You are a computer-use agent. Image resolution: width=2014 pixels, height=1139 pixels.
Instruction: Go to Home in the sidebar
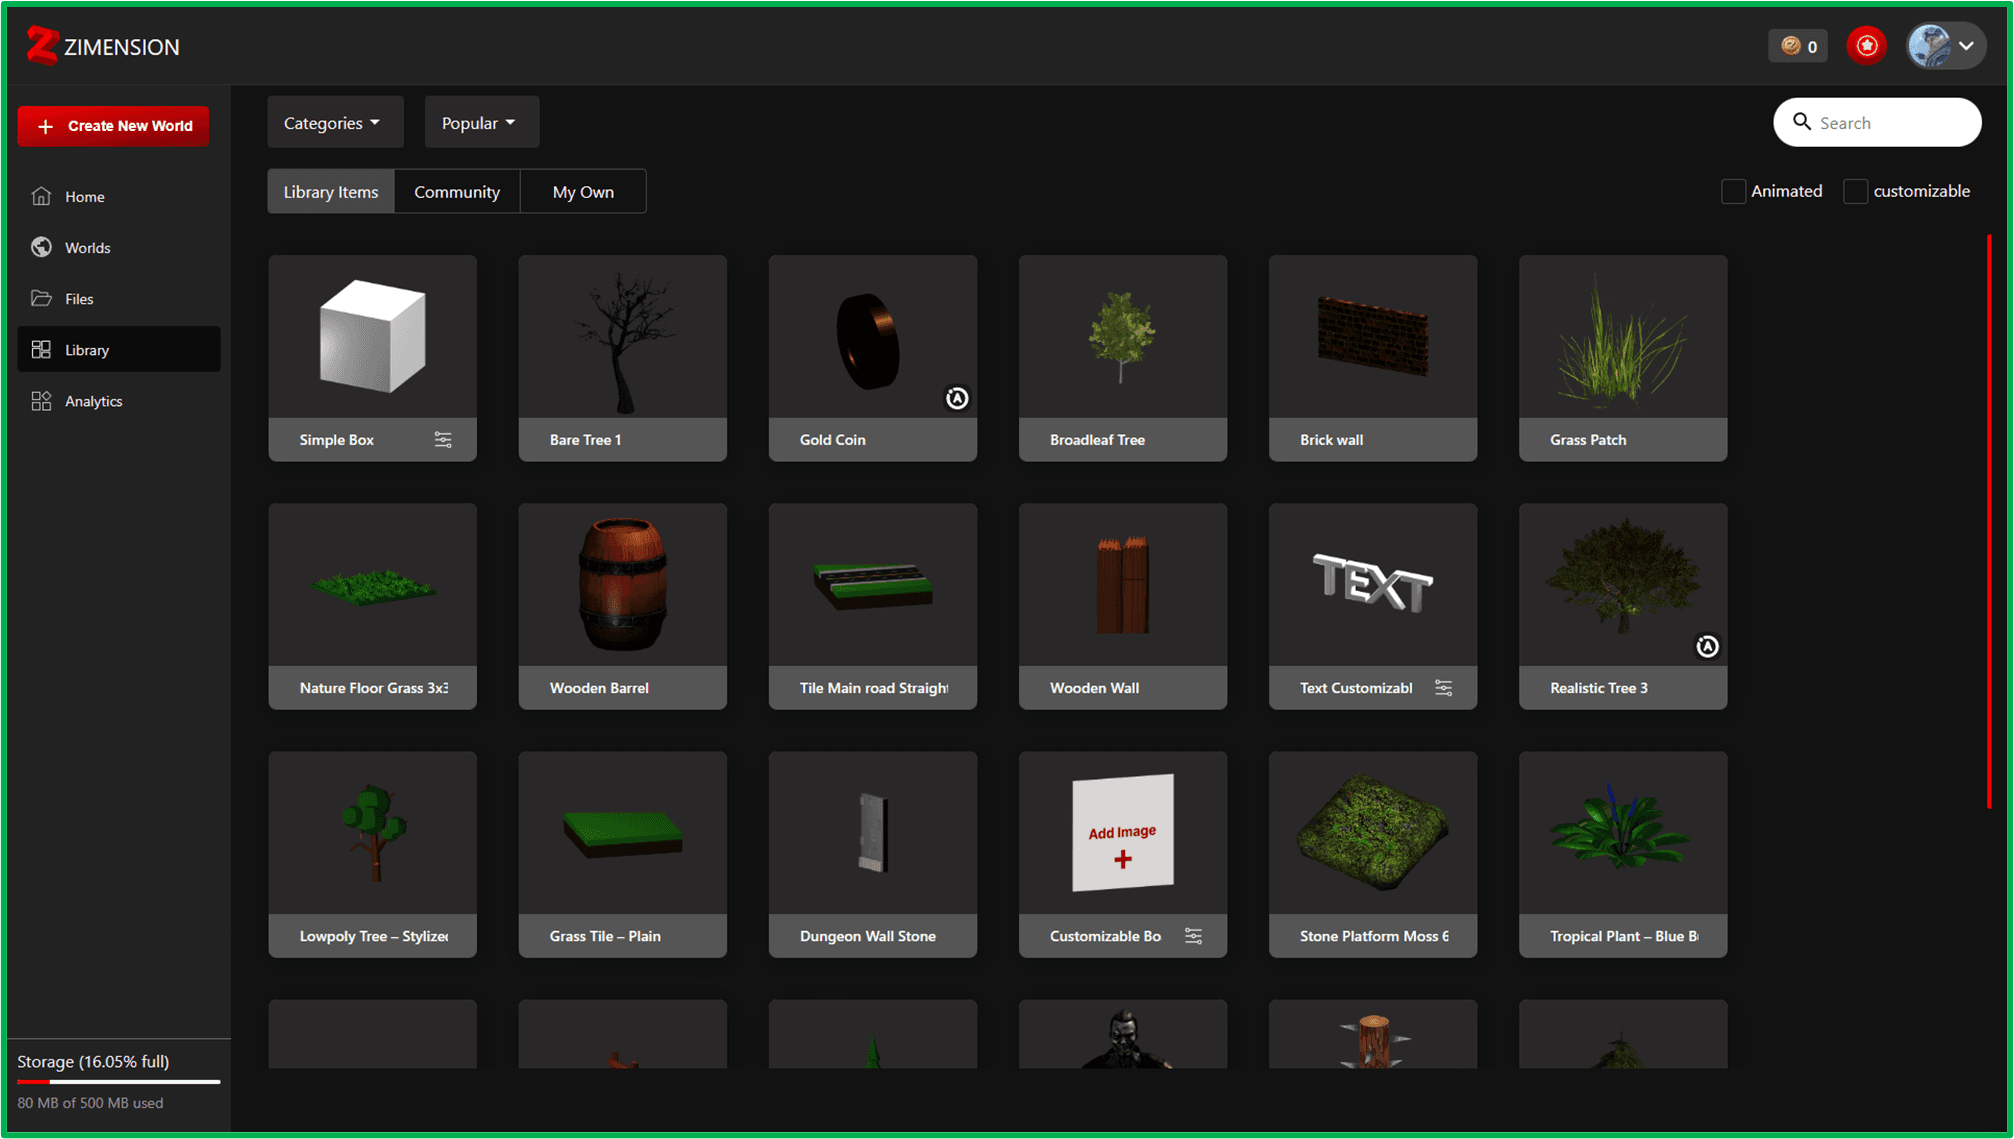(x=119, y=196)
